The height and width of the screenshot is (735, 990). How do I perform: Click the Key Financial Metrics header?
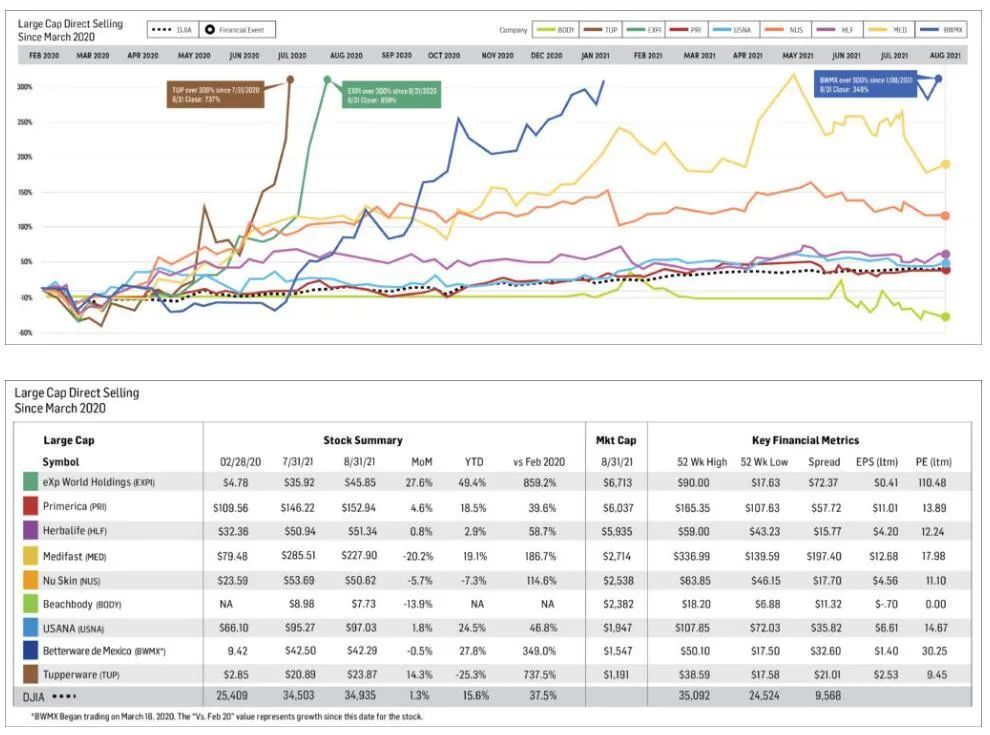[805, 440]
